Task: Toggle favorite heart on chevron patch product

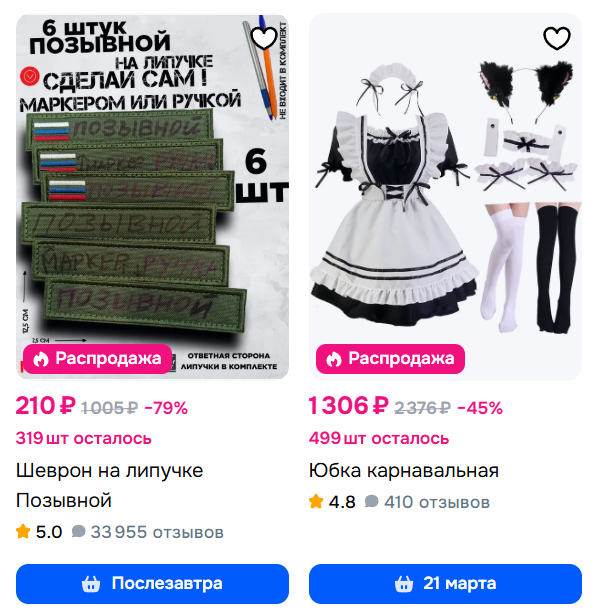Action: 264,38
